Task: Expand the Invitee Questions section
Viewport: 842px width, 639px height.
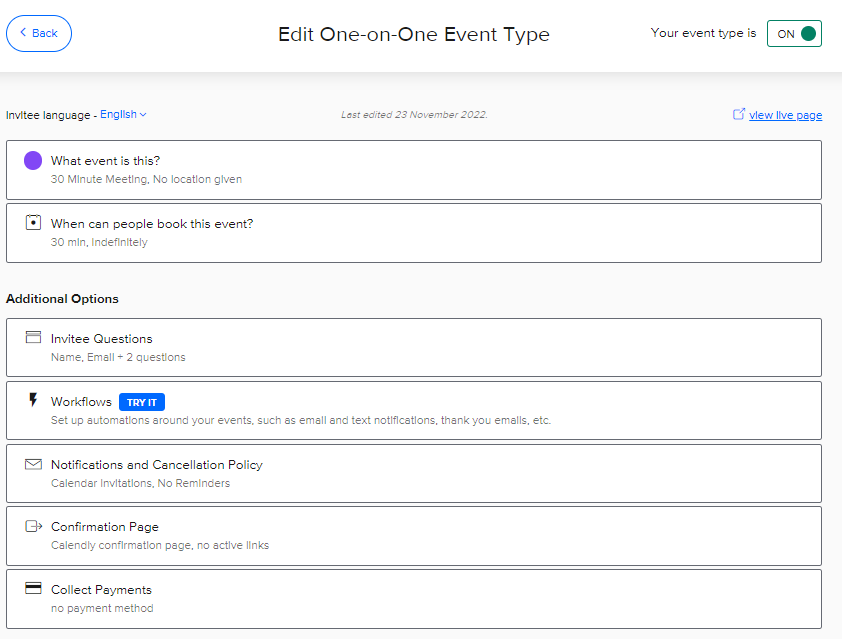Action: point(414,347)
